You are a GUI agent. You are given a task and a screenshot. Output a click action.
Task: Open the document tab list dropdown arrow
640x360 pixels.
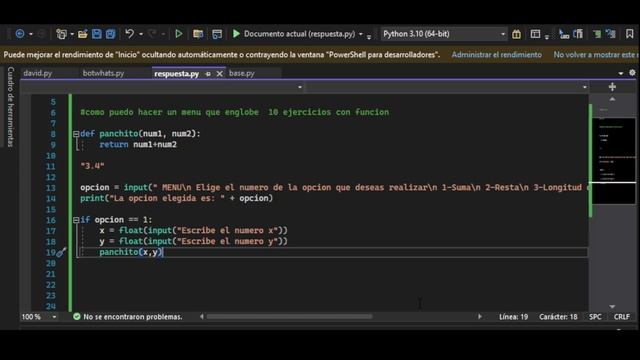(621, 73)
